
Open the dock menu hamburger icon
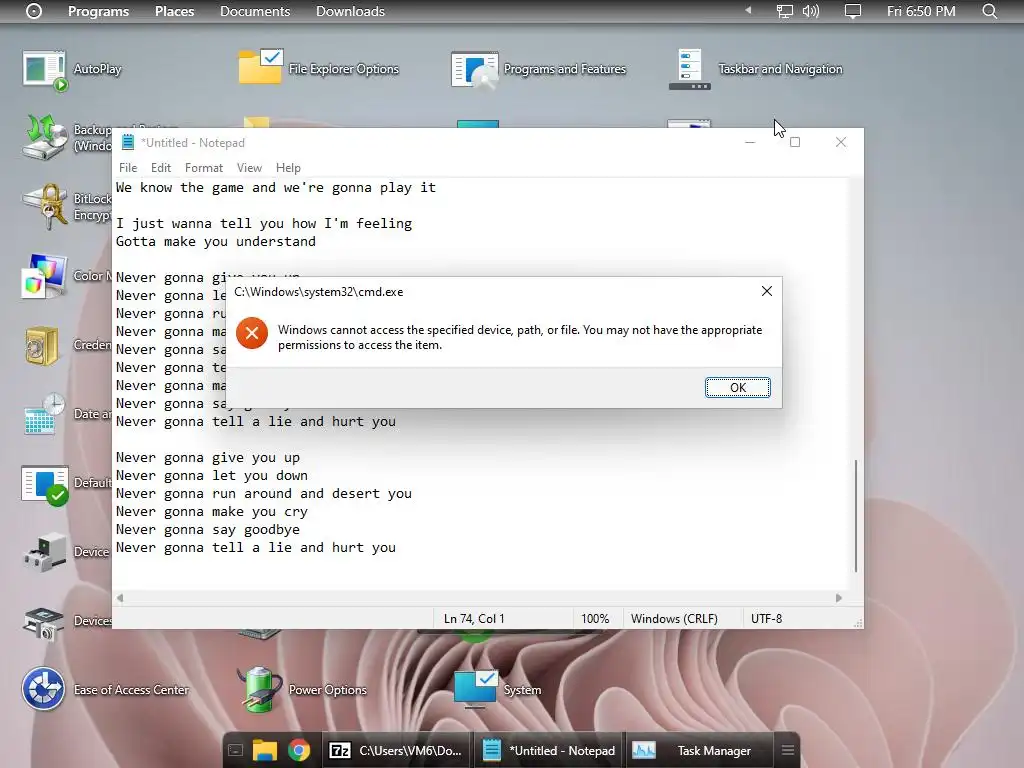tap(788, 750)
